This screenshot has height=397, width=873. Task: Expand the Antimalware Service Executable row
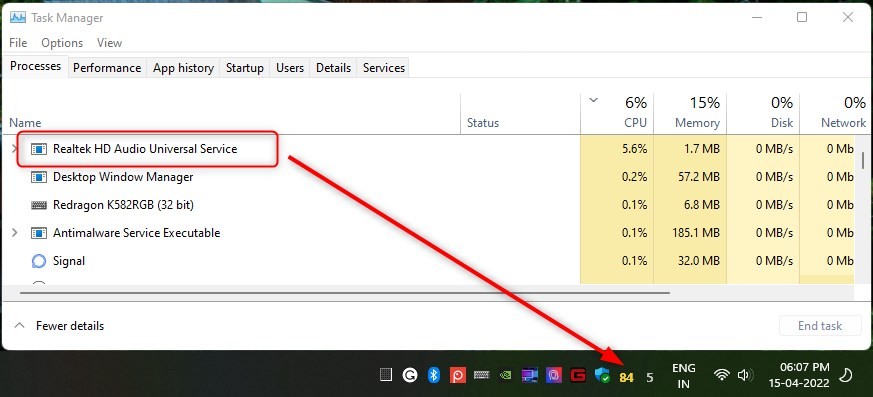[x=15, y=232]
